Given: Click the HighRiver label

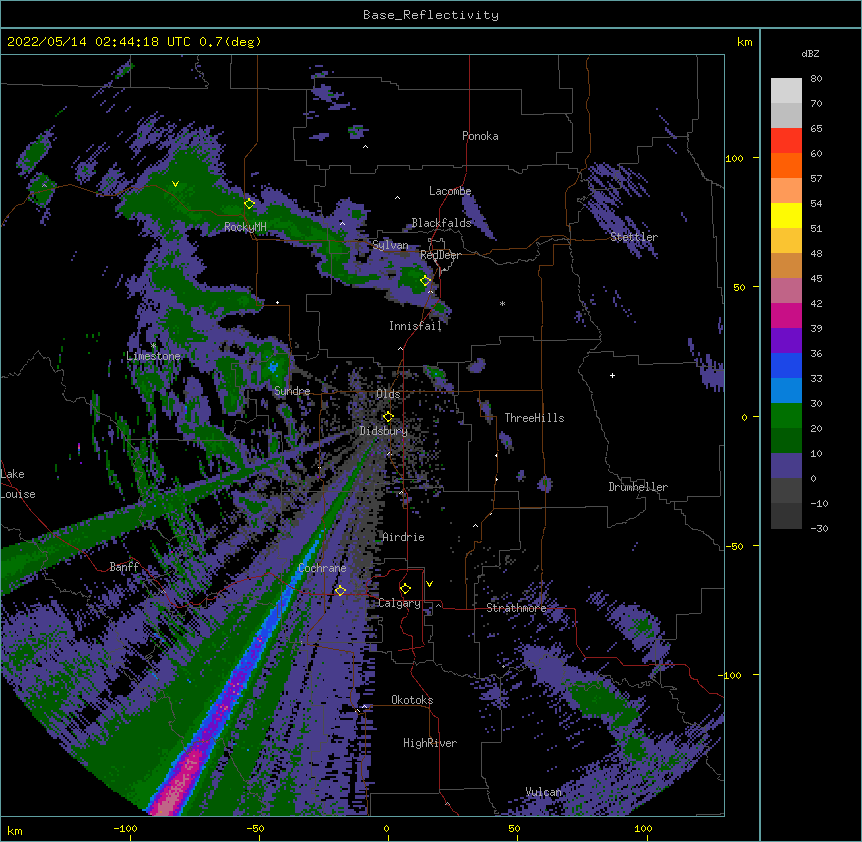Looking at the screenshot, I should (x=430, y=743).
